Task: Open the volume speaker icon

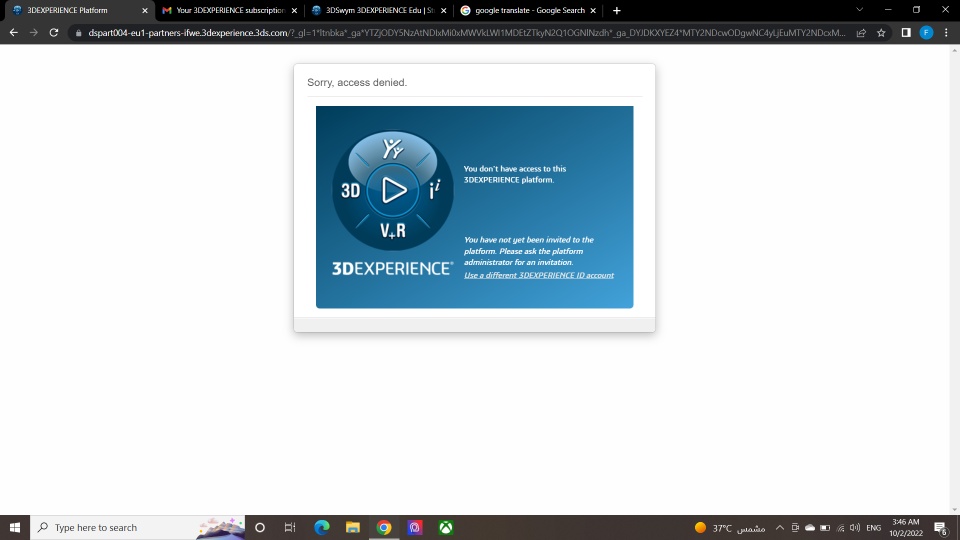Action: [x=855, y=528]
